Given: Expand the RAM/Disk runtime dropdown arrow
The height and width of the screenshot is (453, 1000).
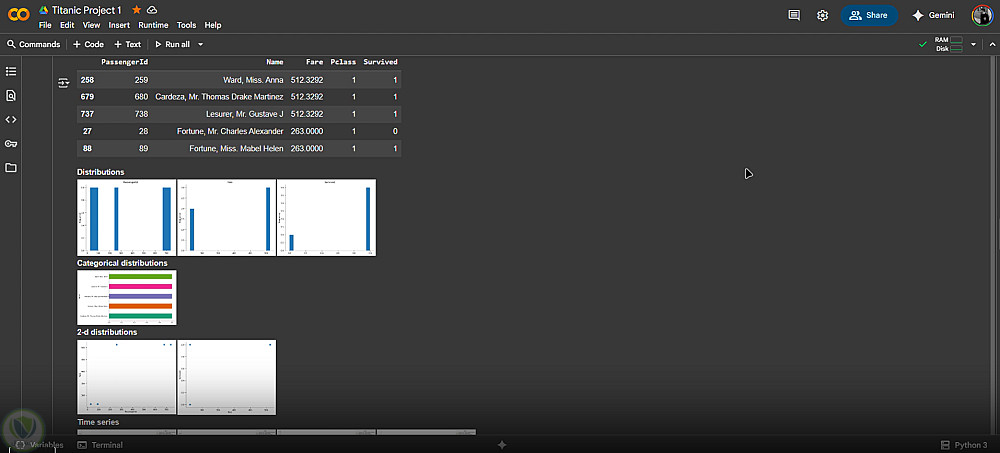Looking at the screenshot, I should click(973, 44).
